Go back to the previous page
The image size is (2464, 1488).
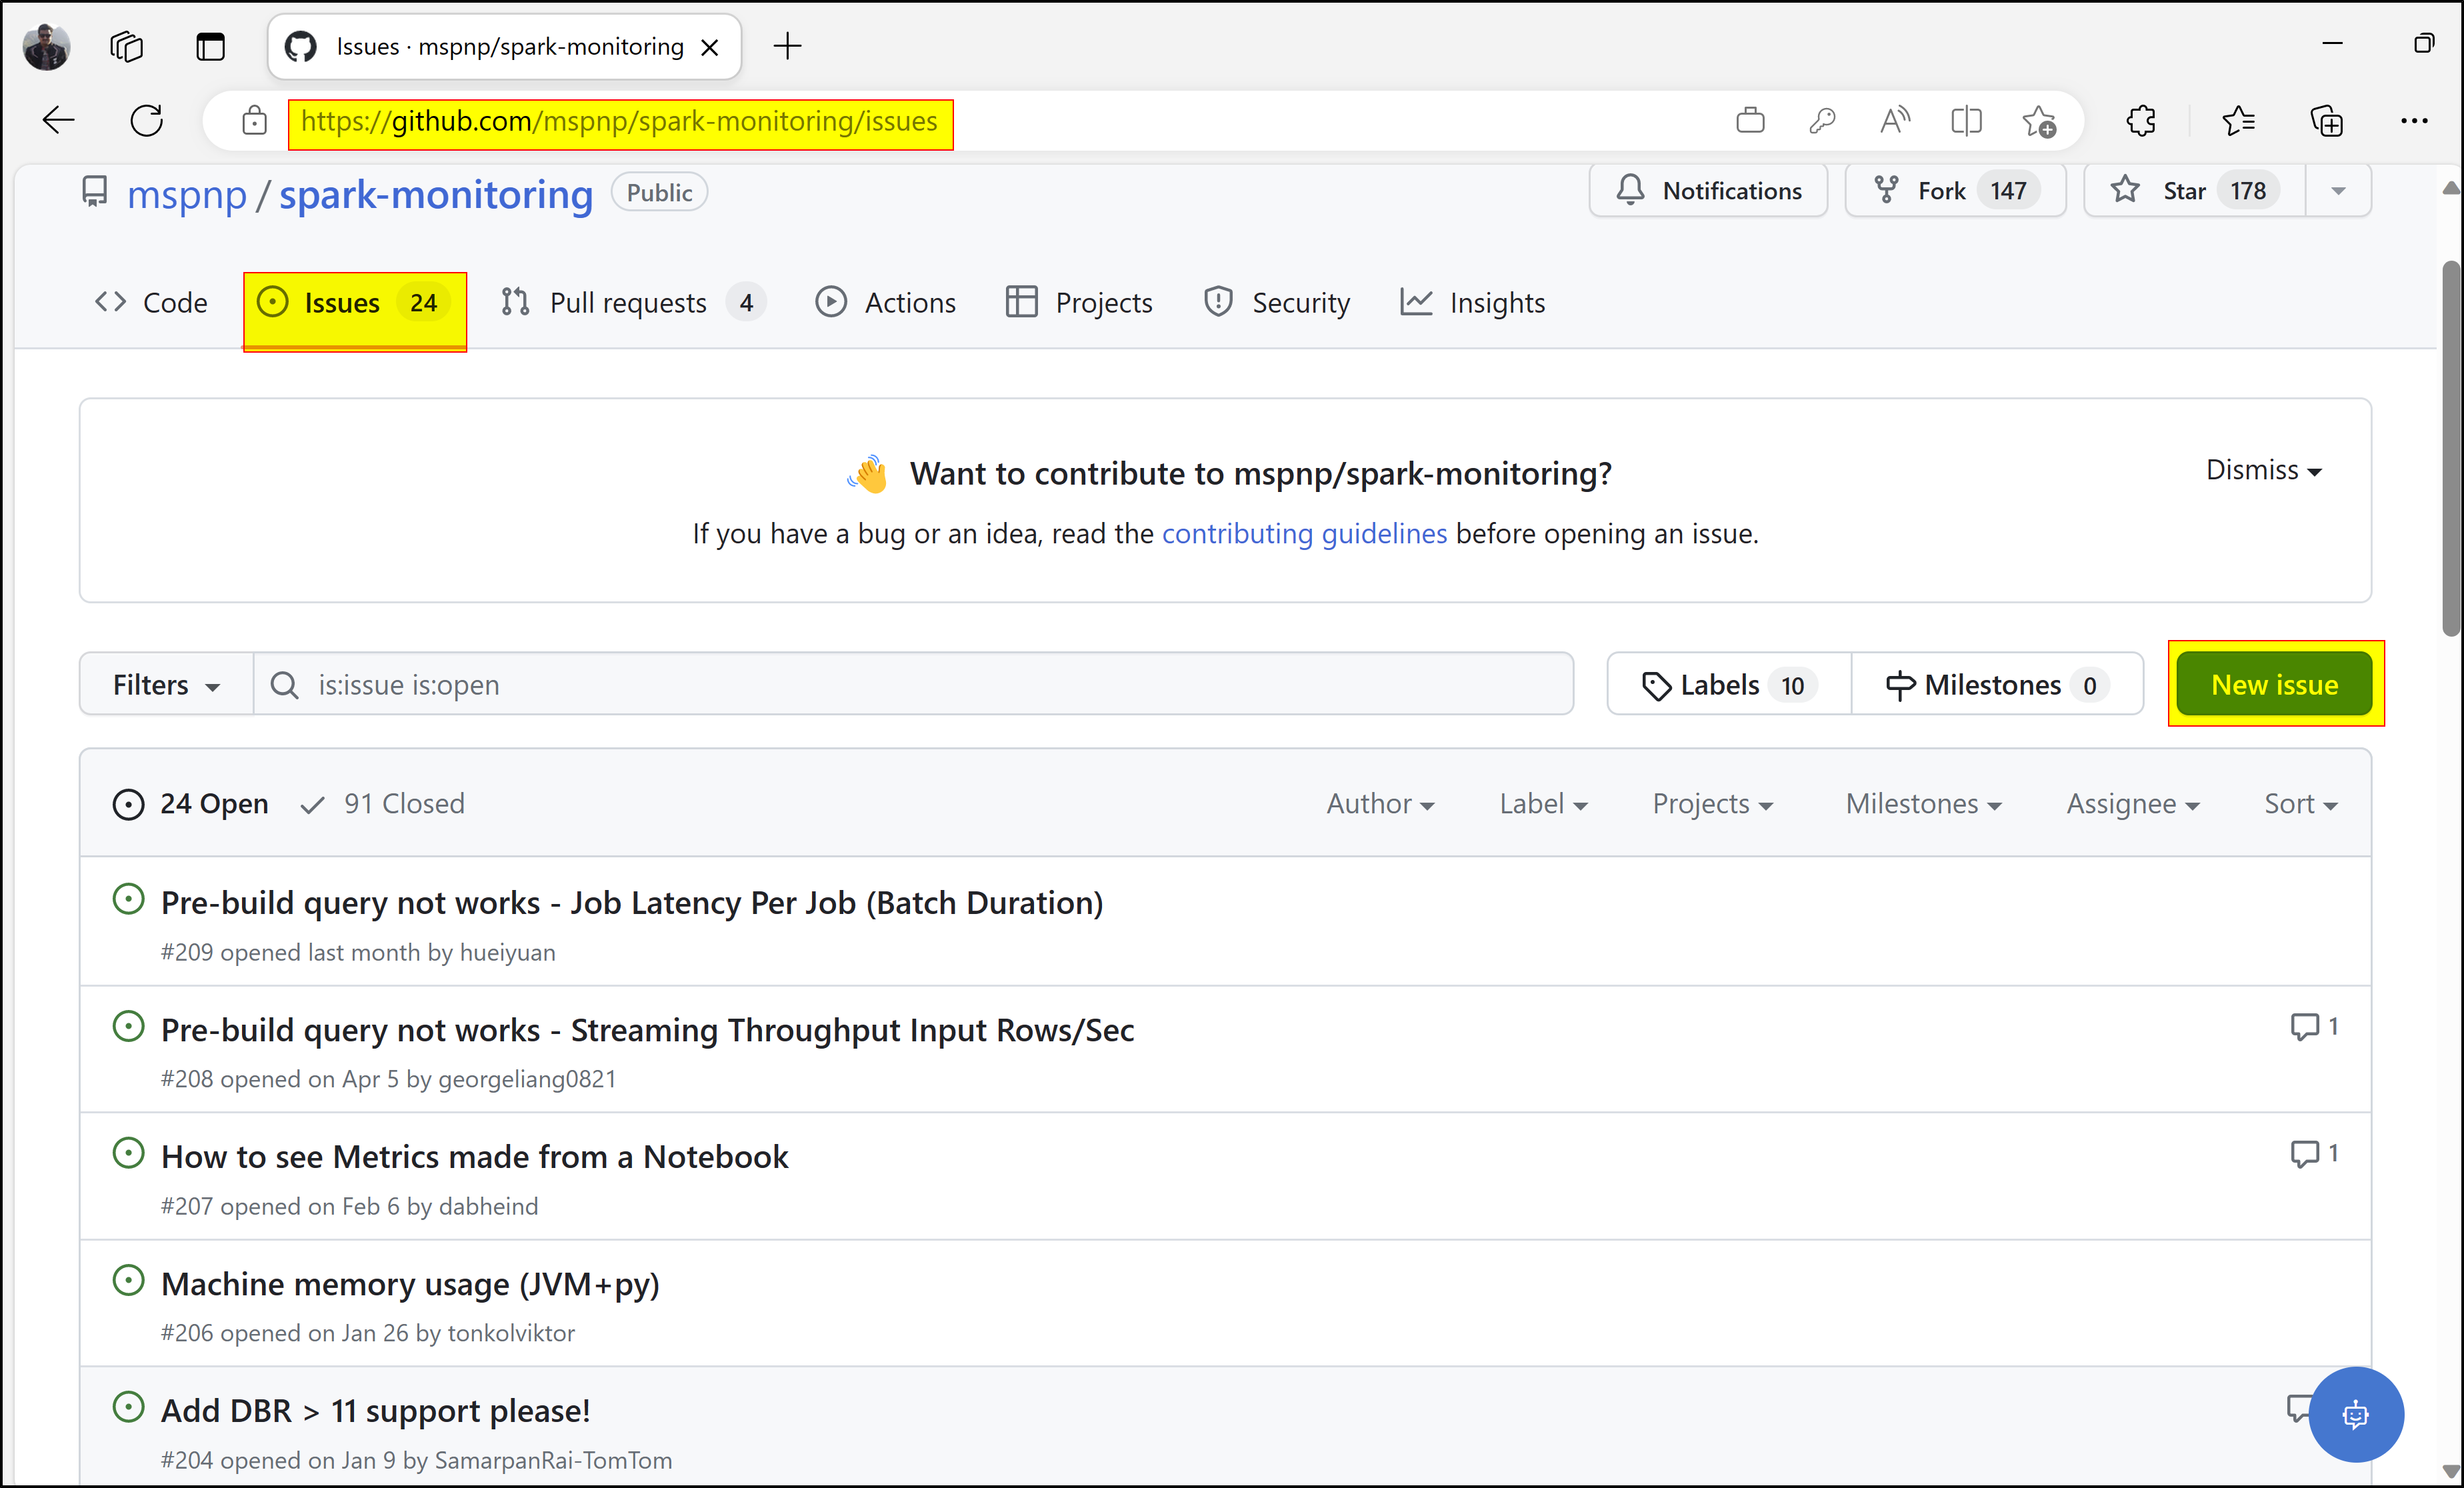point(59,121)
